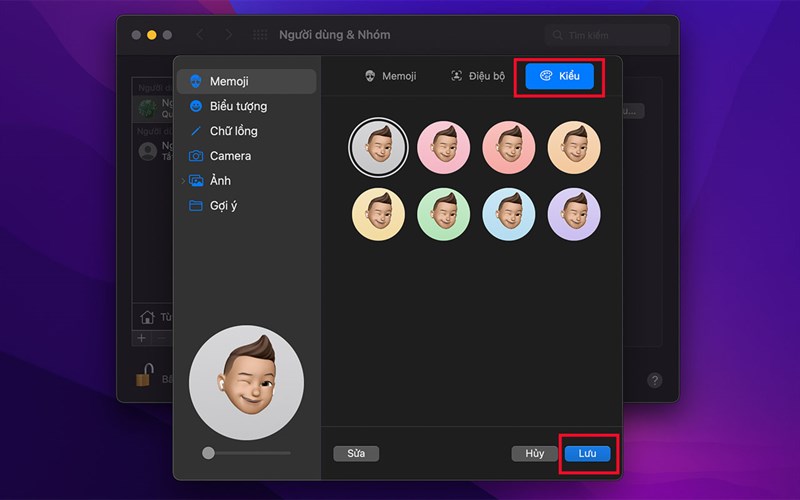Adjust the avatar zoom slider

coord(246,453)
